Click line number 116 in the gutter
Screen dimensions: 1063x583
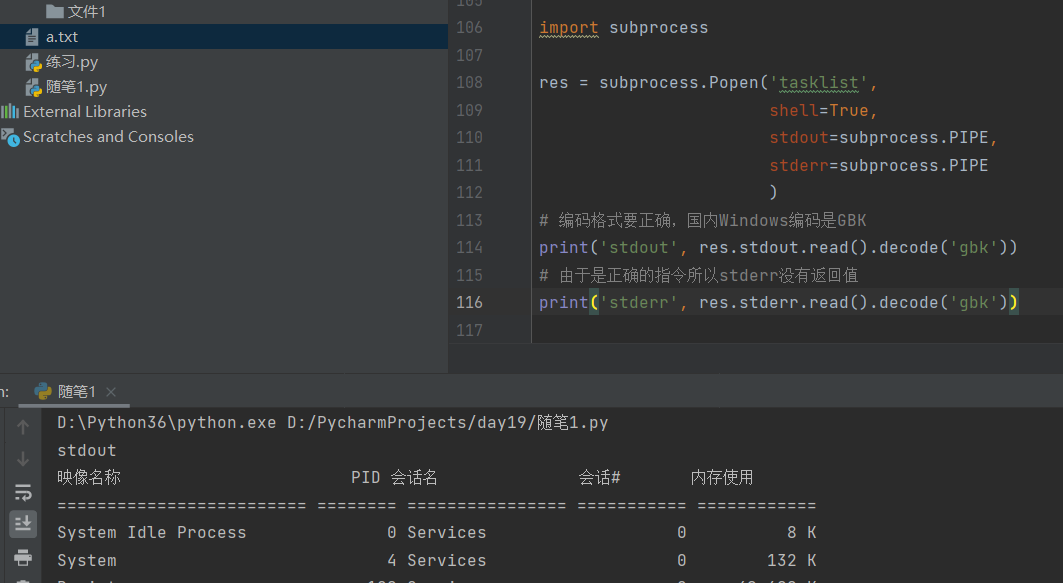tap(469, 302)
